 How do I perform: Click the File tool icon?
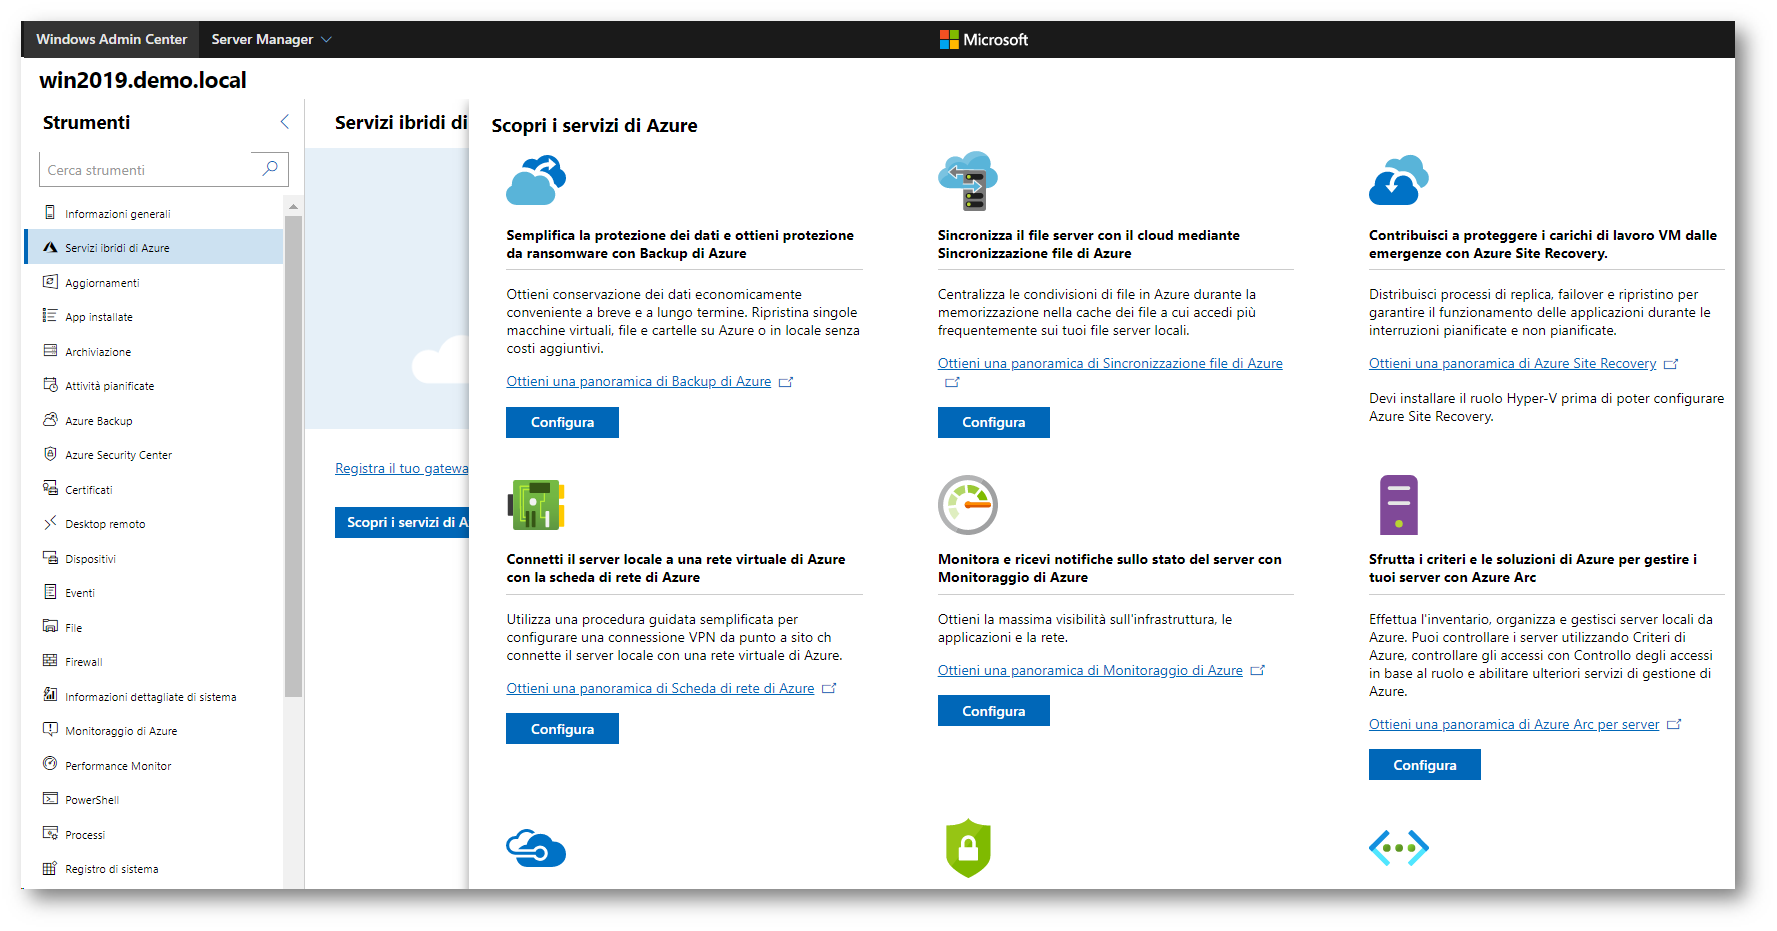50,627
